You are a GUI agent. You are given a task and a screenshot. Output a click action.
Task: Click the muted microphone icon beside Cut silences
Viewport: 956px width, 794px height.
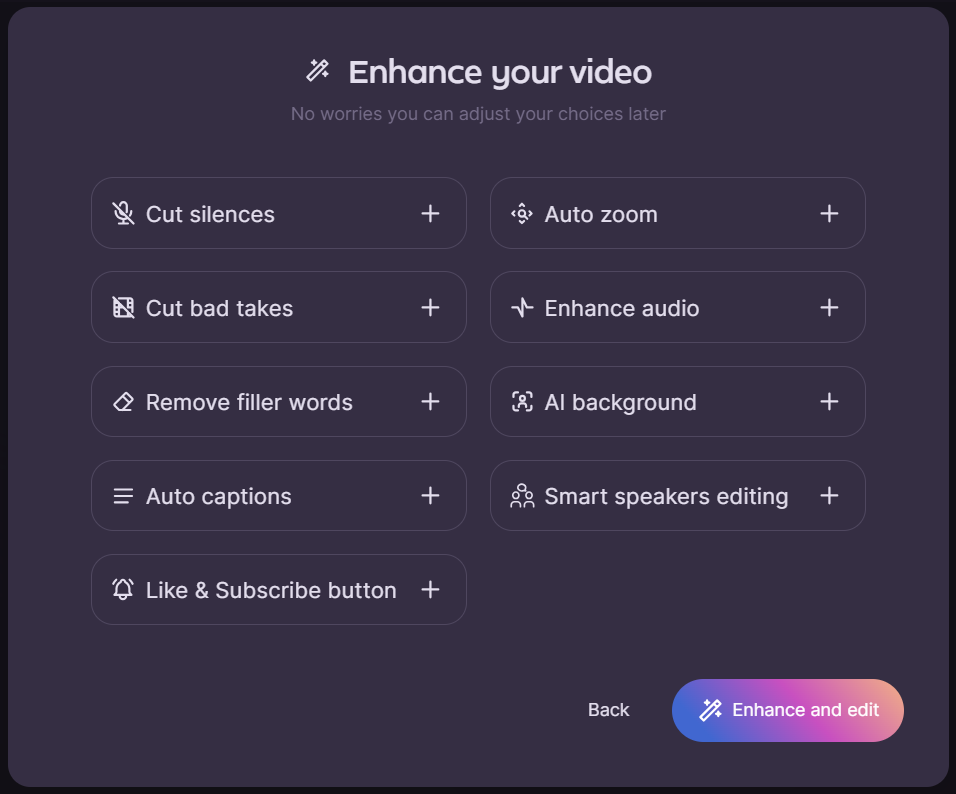pyautogui.click(x=123, y=213)
